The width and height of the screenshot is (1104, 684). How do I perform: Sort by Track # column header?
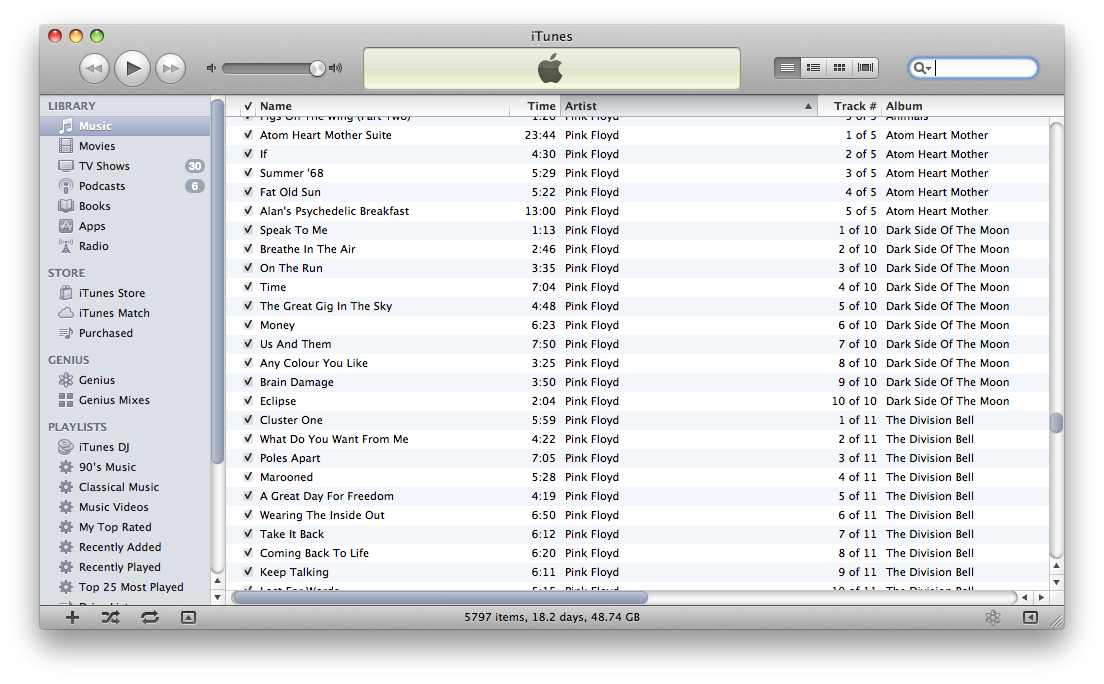pos(849,106)
